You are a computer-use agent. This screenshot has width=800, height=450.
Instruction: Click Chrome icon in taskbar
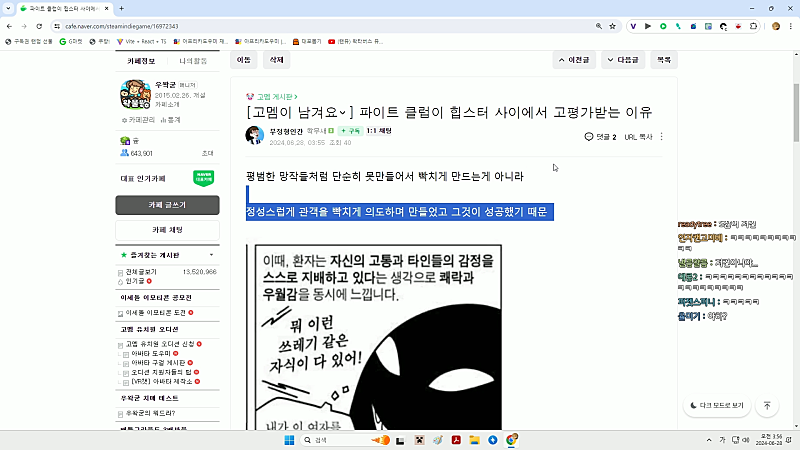click(511, 440)
